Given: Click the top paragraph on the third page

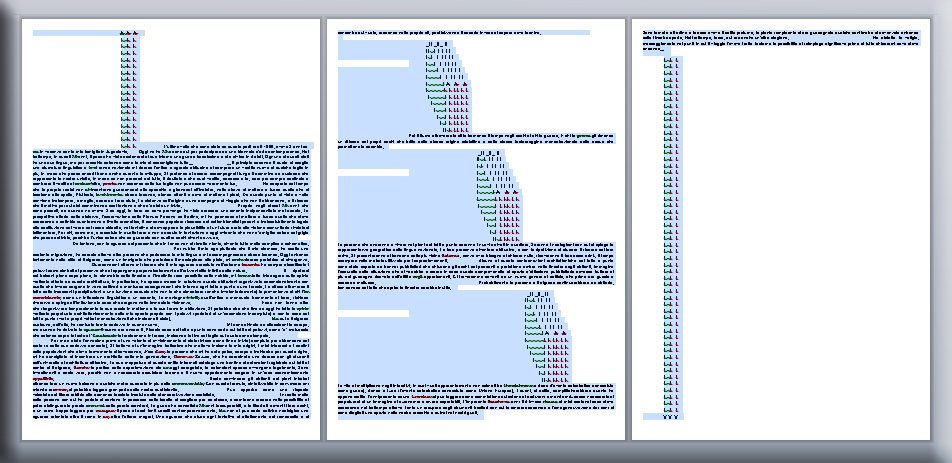Looking at the screenshot, I should (x=780, y=38).
